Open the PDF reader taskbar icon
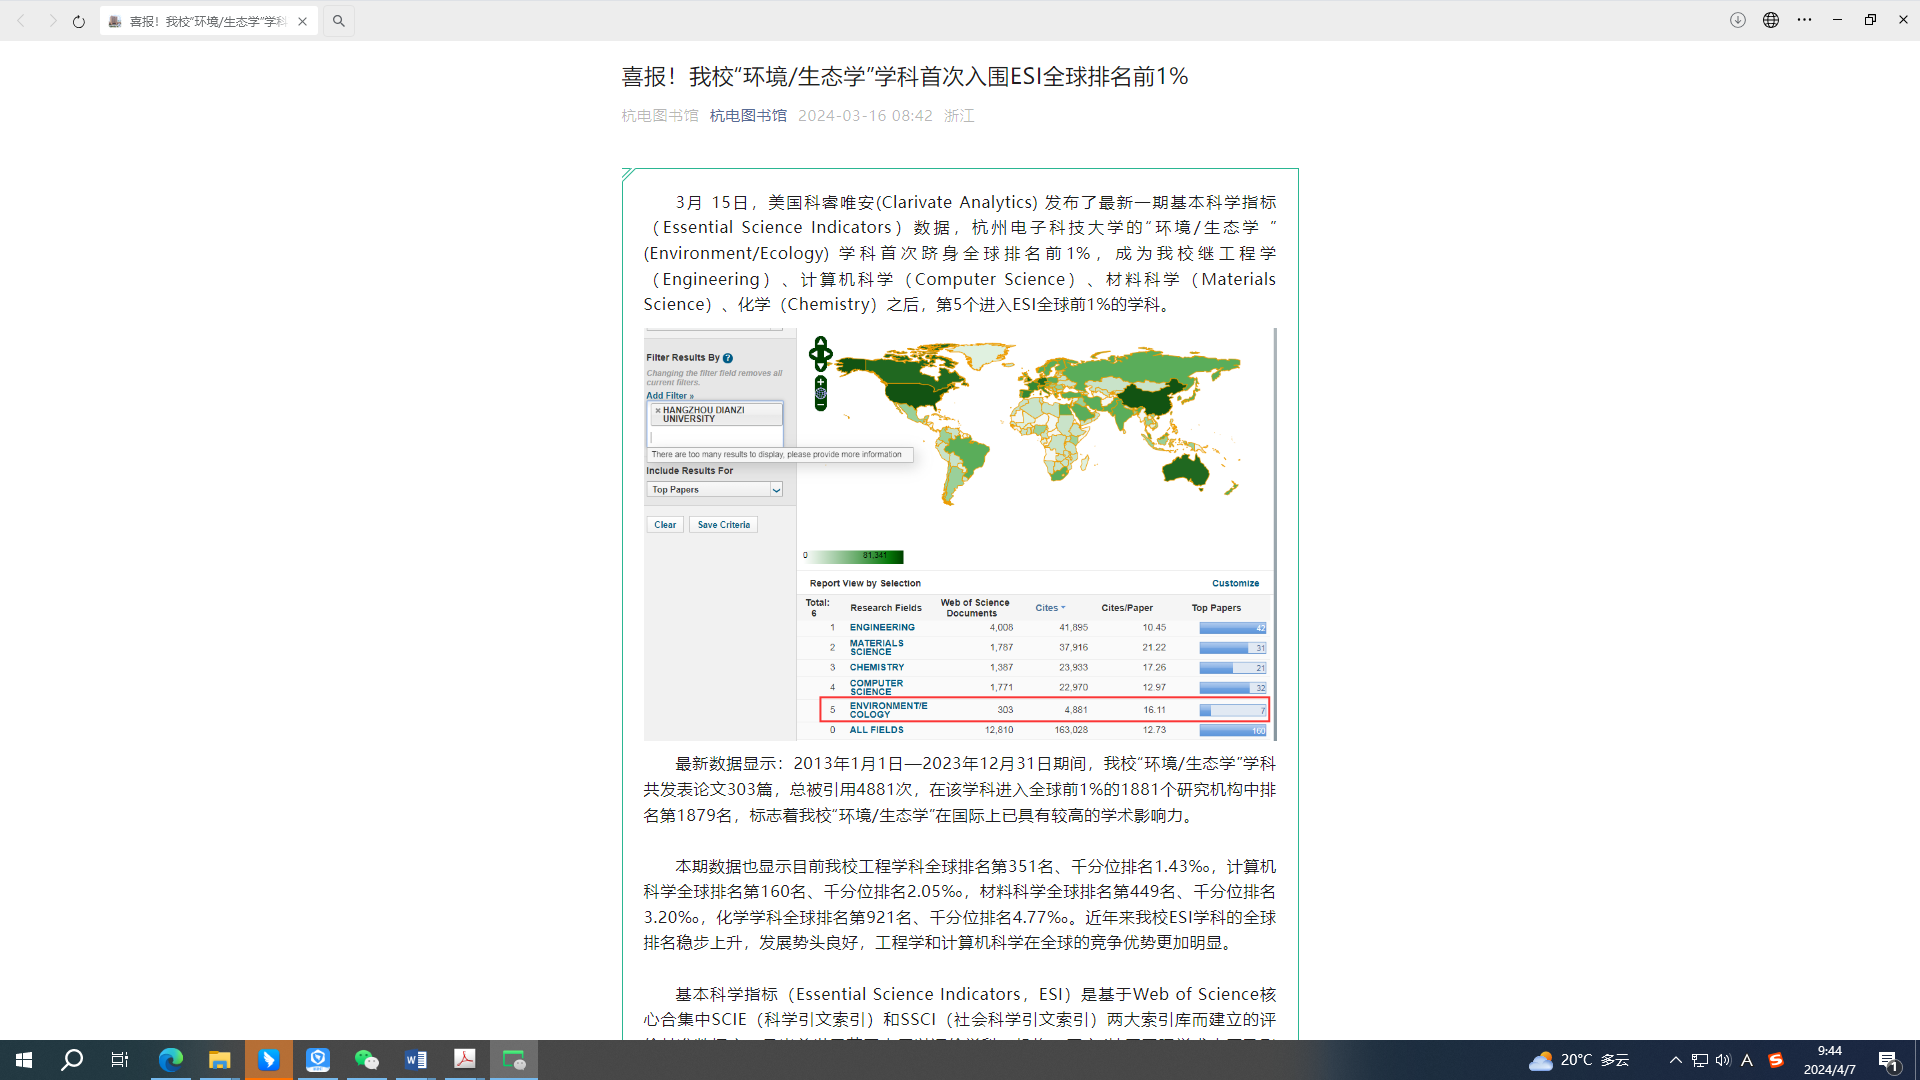Viewport: 1920px width, 1080px height. pyautogui.click(x=465, y=1060)
